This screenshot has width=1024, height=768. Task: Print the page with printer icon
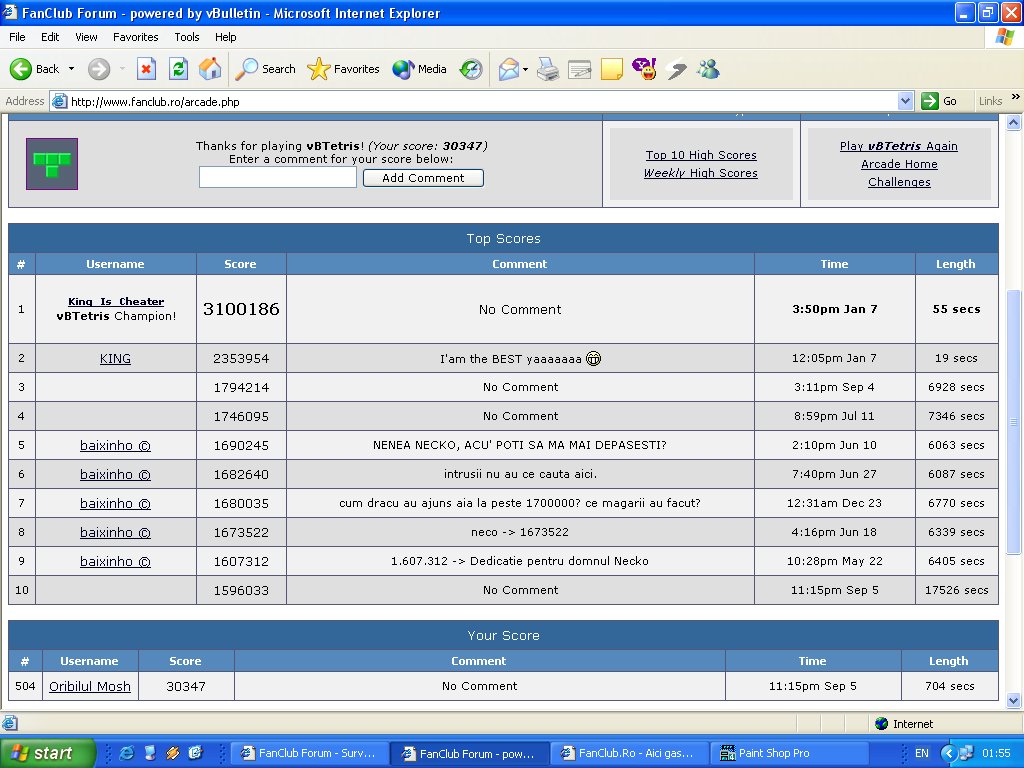(548, 69)
